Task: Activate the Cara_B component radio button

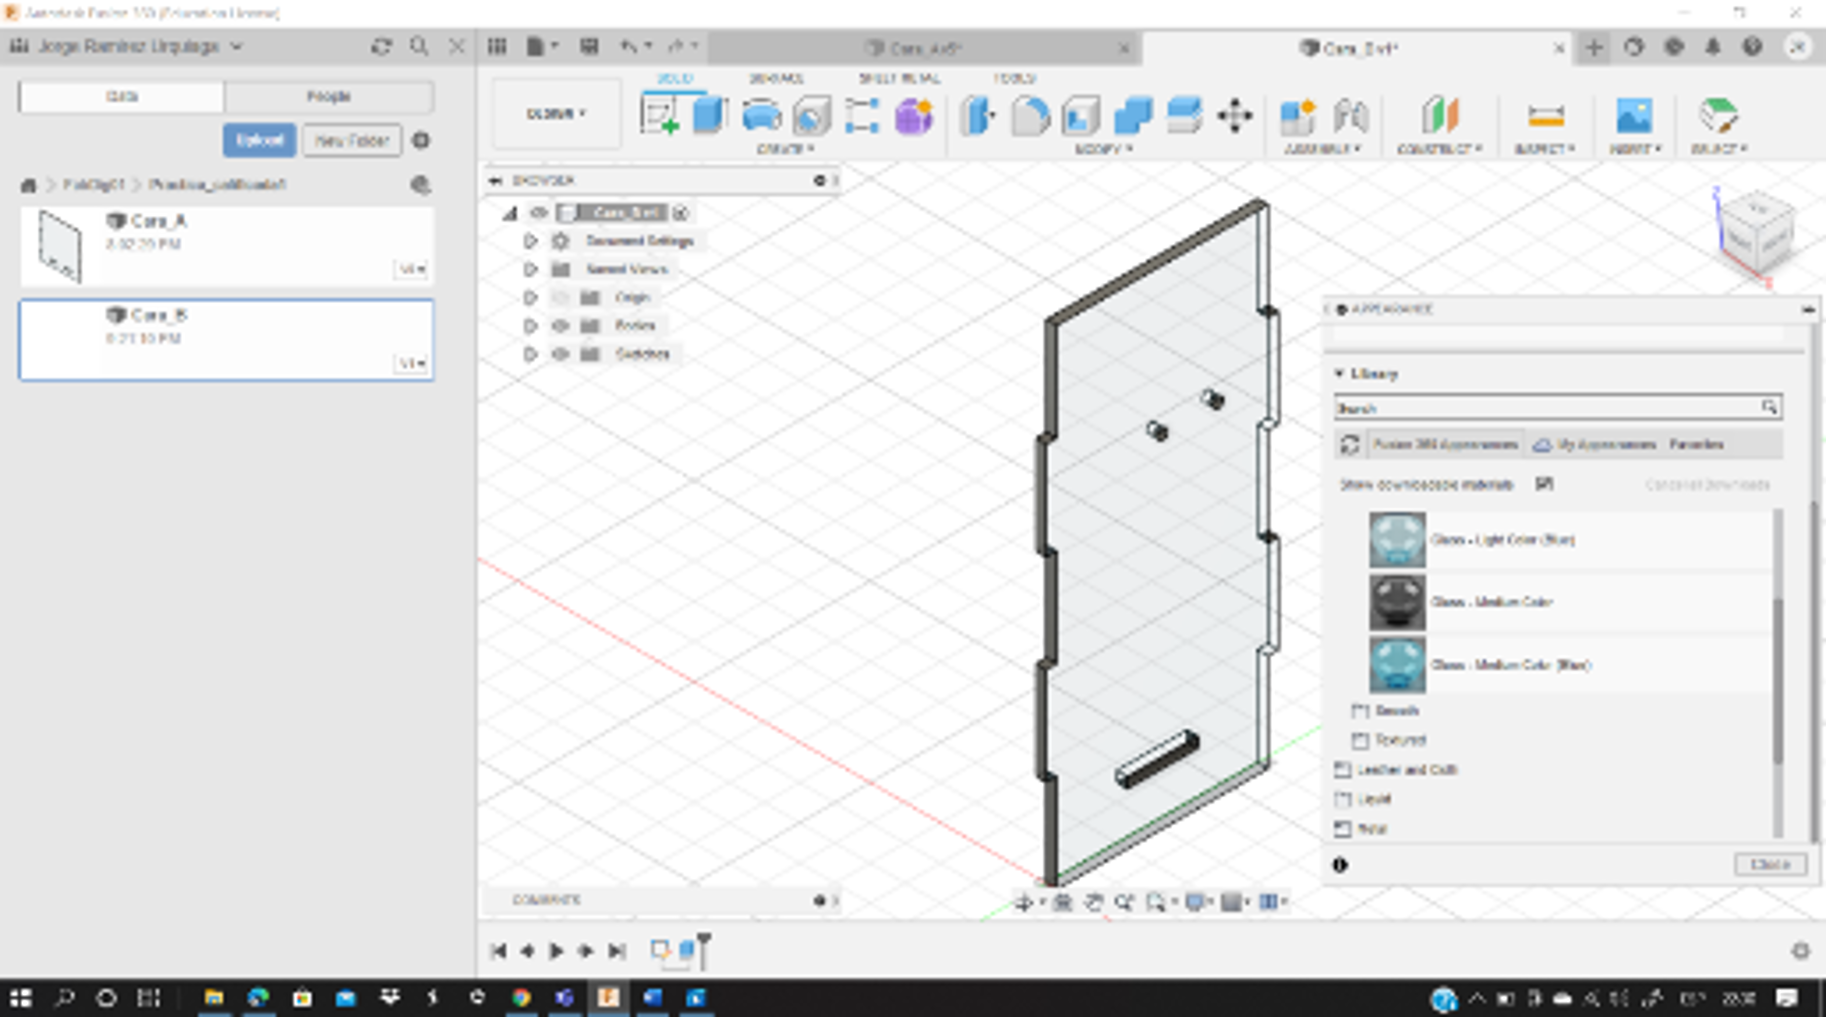Action: [x=681, y=212]
